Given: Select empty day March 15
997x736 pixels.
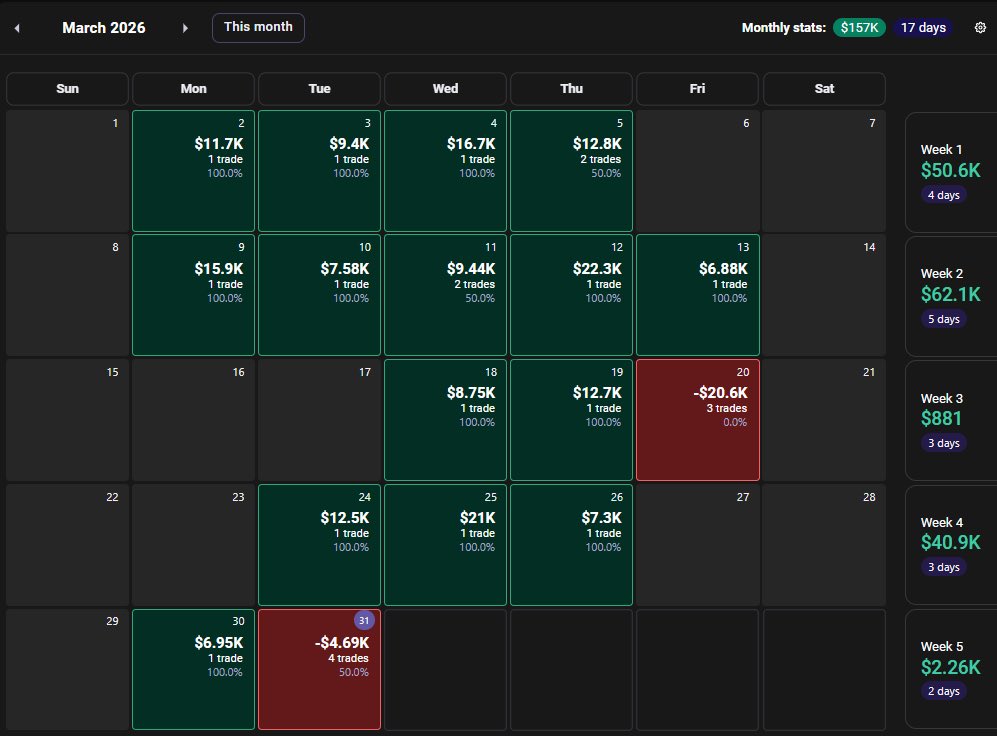Looking at the screenshot, I should point(67,420).
